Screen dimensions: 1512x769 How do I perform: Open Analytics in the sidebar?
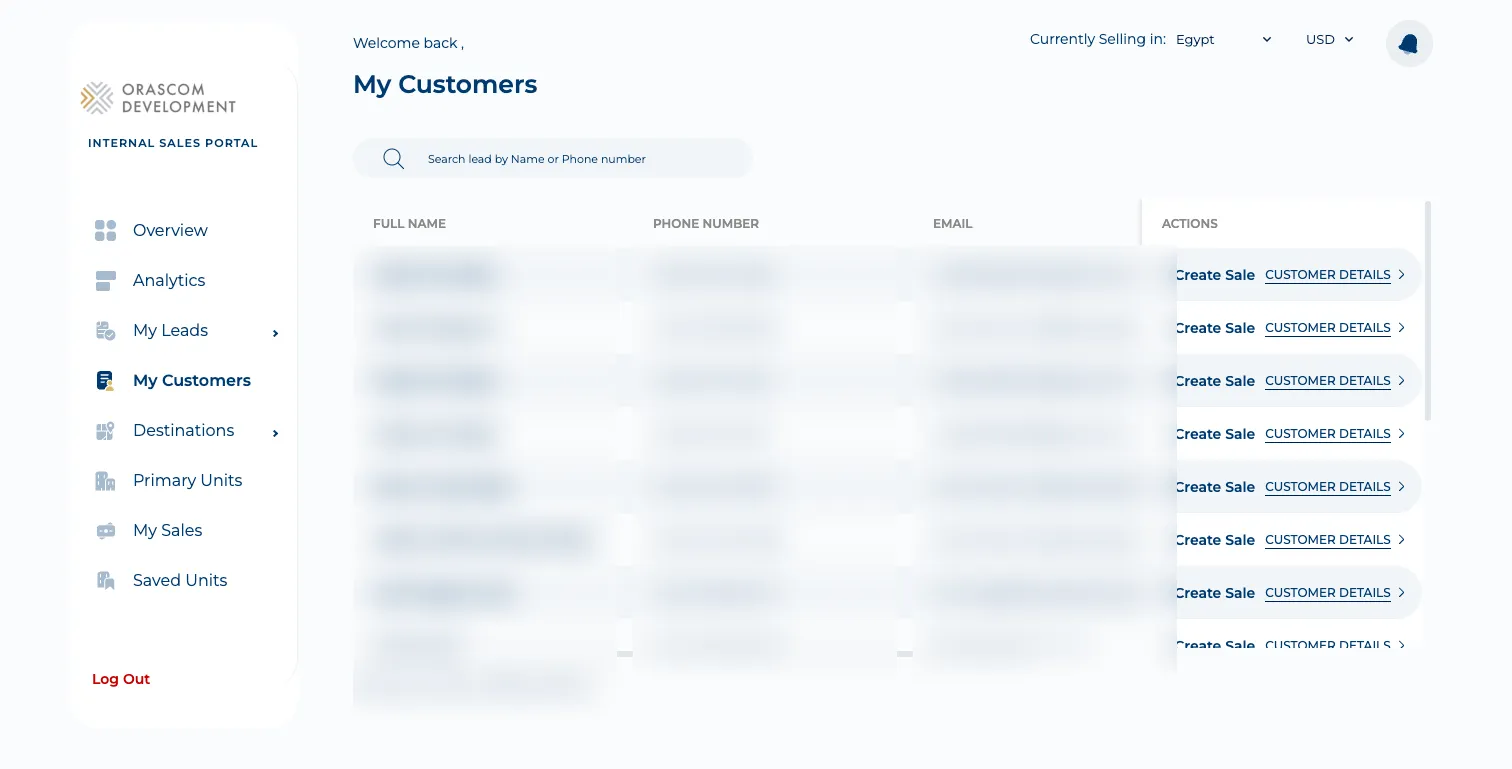tap(169, 281)
